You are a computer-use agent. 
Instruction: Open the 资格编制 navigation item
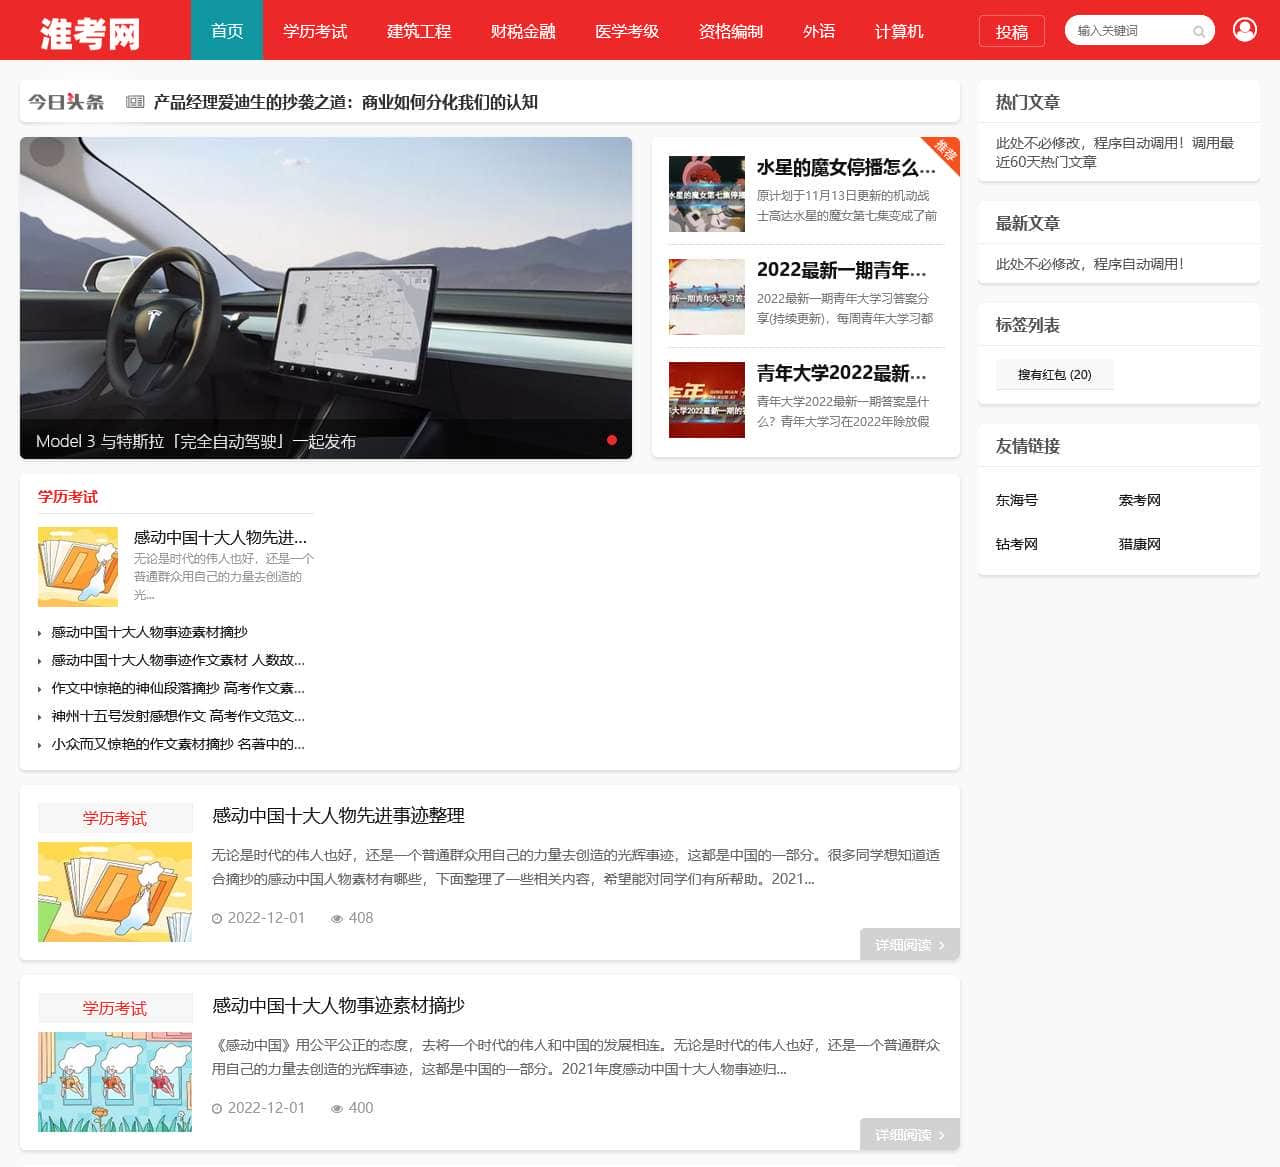tap(731, 31)
